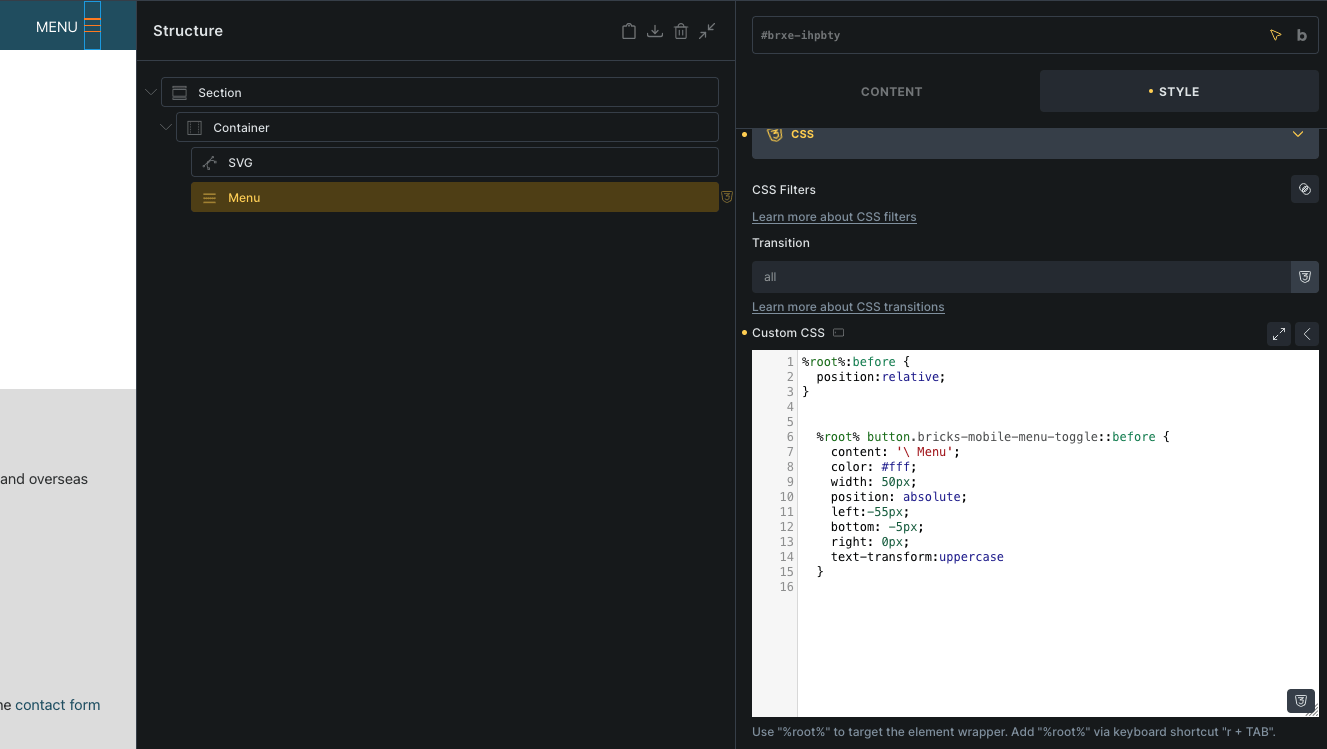Collapse the CSS group with its chevron
1327x749 pixels.
pyautogui.click(x=1298, y=134)
